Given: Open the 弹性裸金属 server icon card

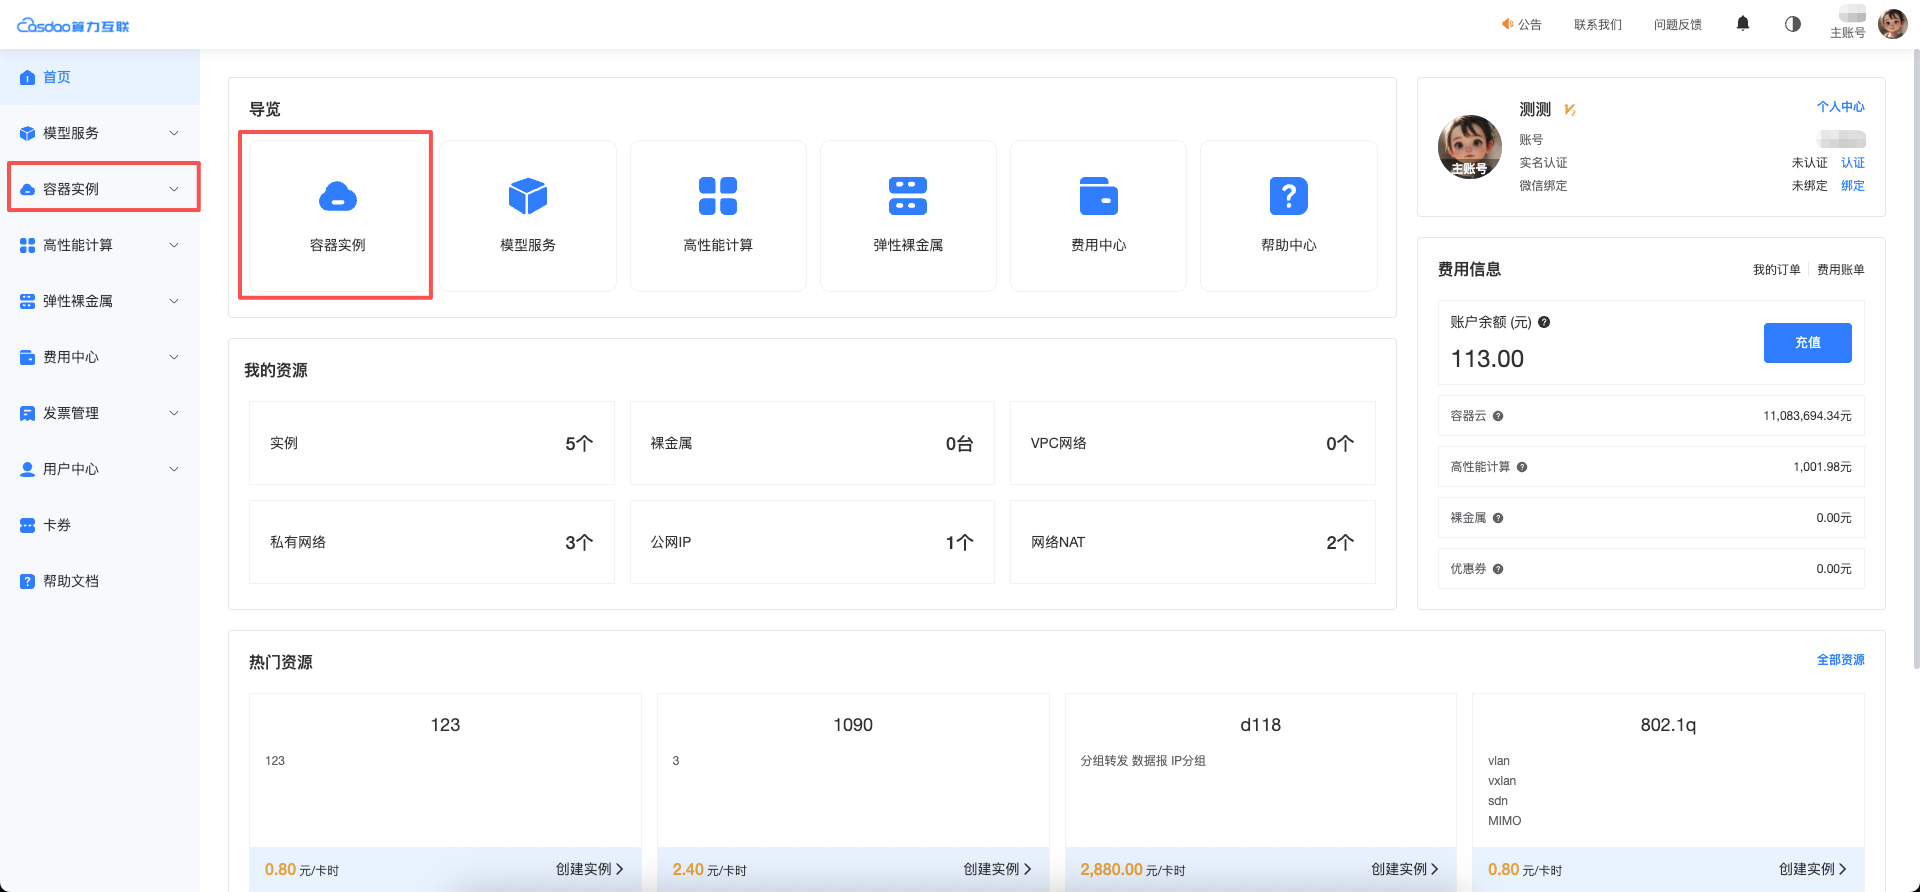Looking at the screenshot, I should 908,216.
